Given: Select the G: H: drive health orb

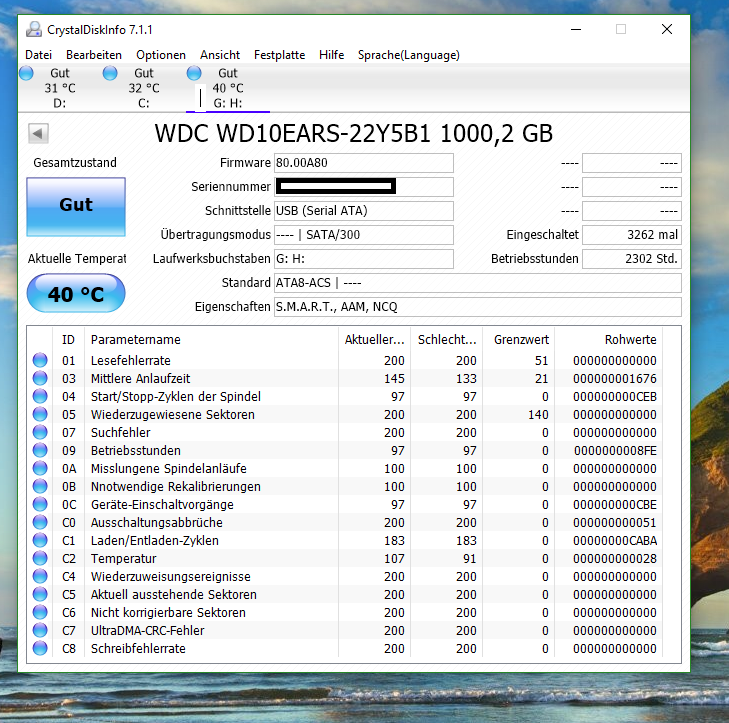Looking at the screenshot, I should click(x=194, y=73).
